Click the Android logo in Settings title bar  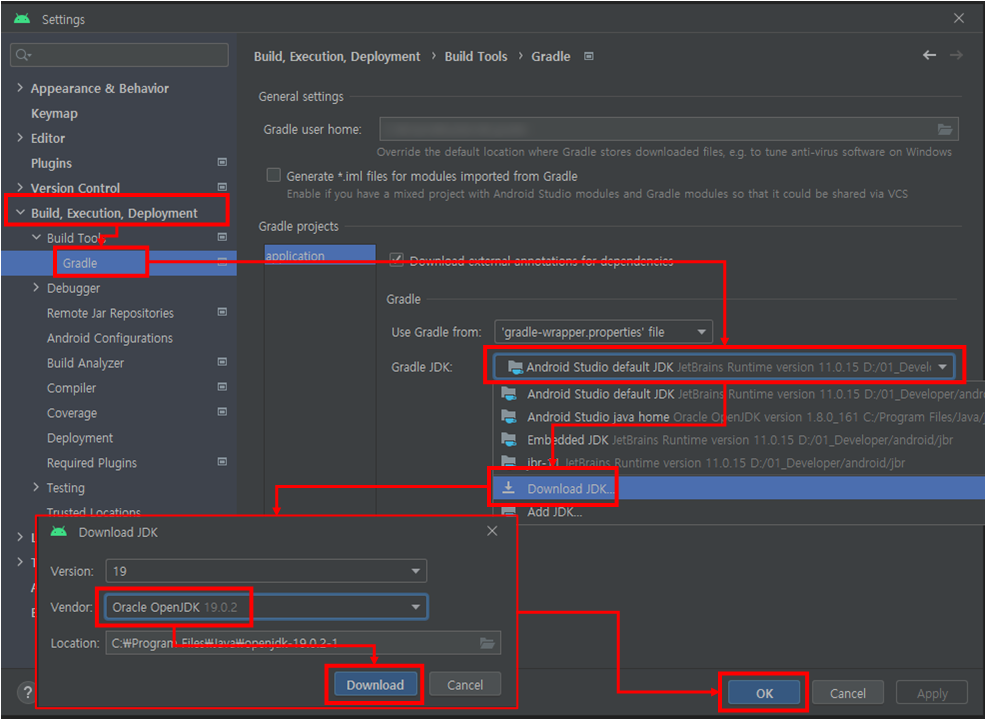22,18
